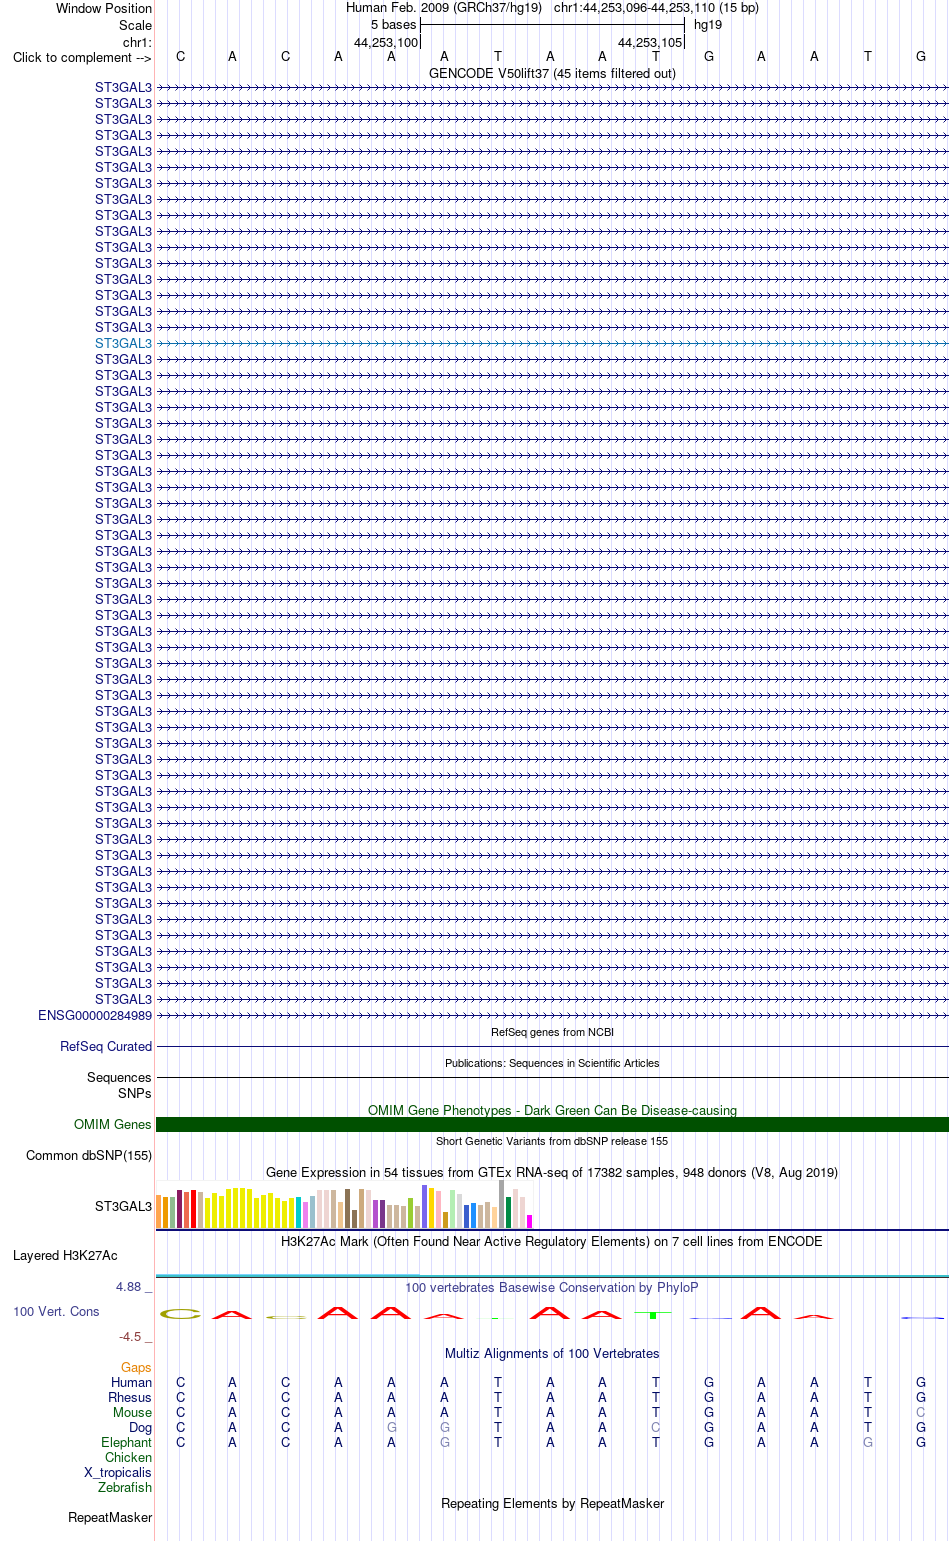
Task: Click the 'GENCODE V50lift37 (45 items filtered out)' title
Action: 552,73
